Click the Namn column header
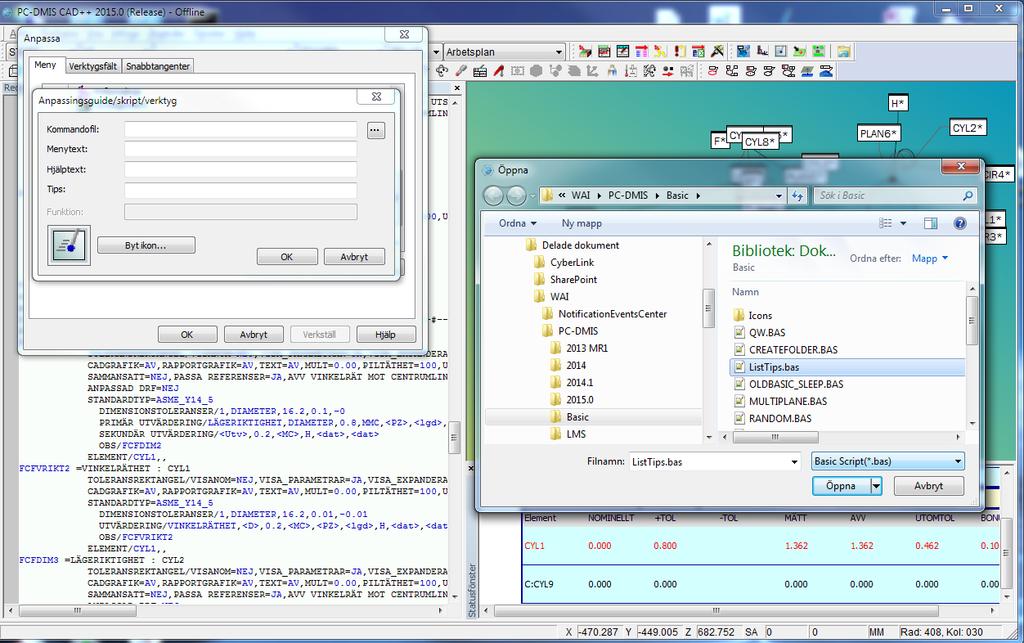This screenshot has height=643, width=1024. click(x=745, y=292)
